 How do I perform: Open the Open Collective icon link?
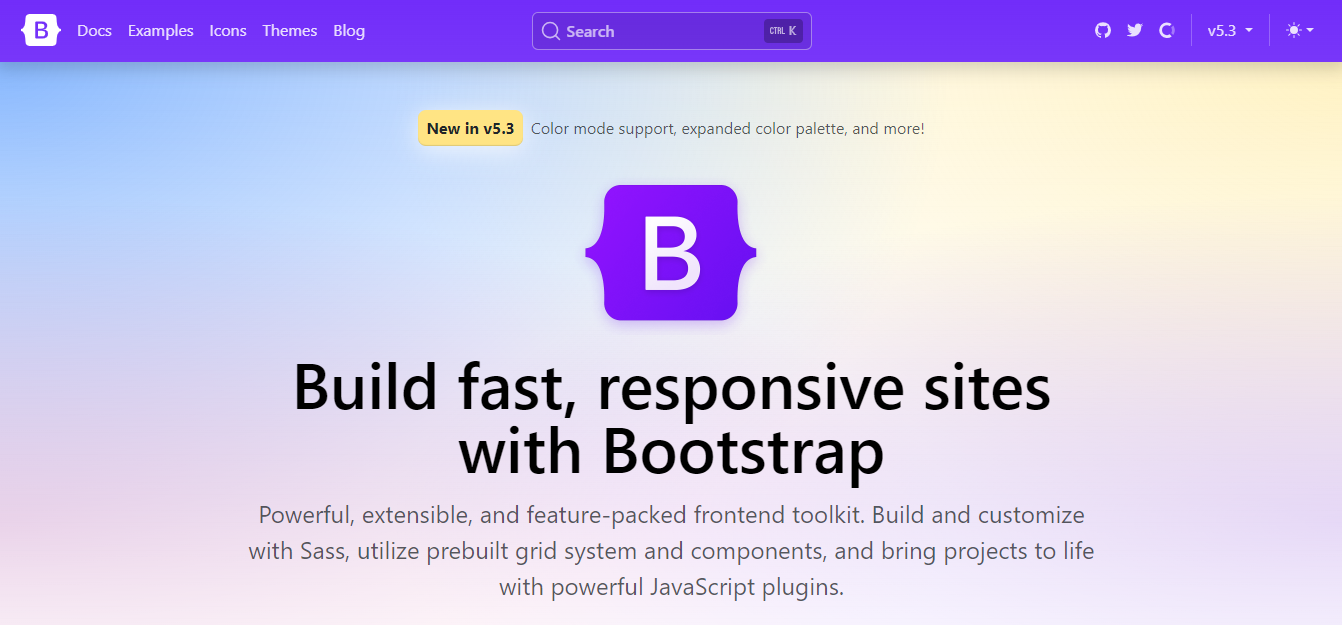[x=1166, y=31]
